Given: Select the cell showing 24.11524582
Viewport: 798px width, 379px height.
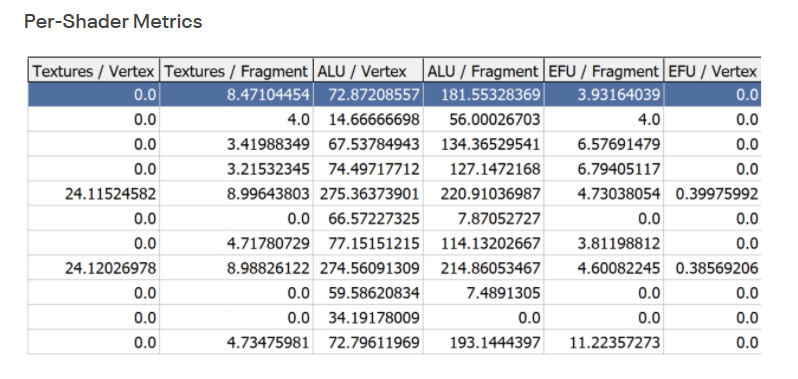Looking at the screenshot, I should click(x=94, y=194).
